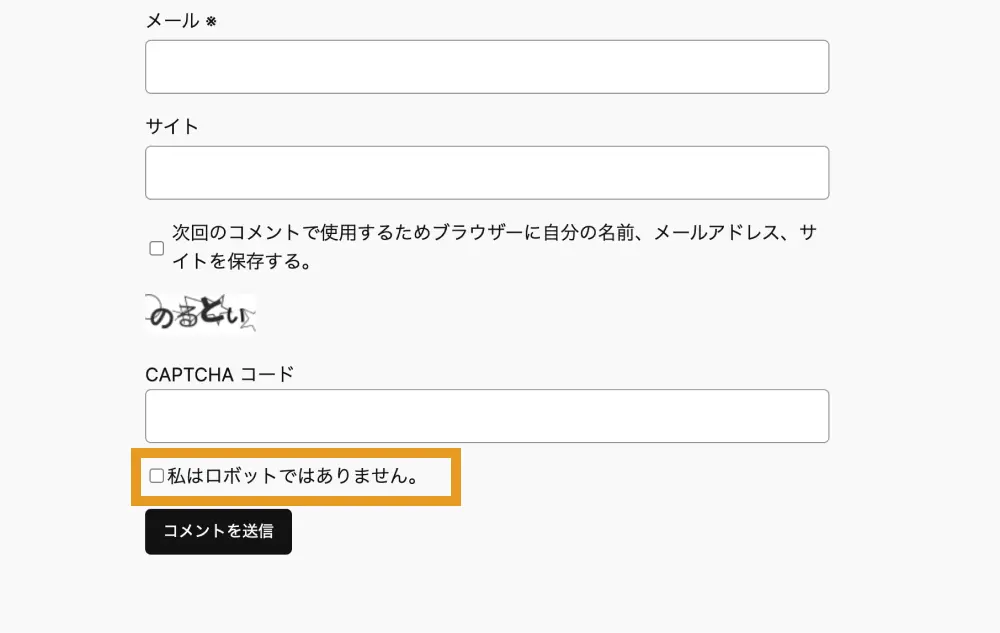Tick the 私はロボットではありません checkbox
The width and height of the screenshot is (1000, 633).
point(157,476)
